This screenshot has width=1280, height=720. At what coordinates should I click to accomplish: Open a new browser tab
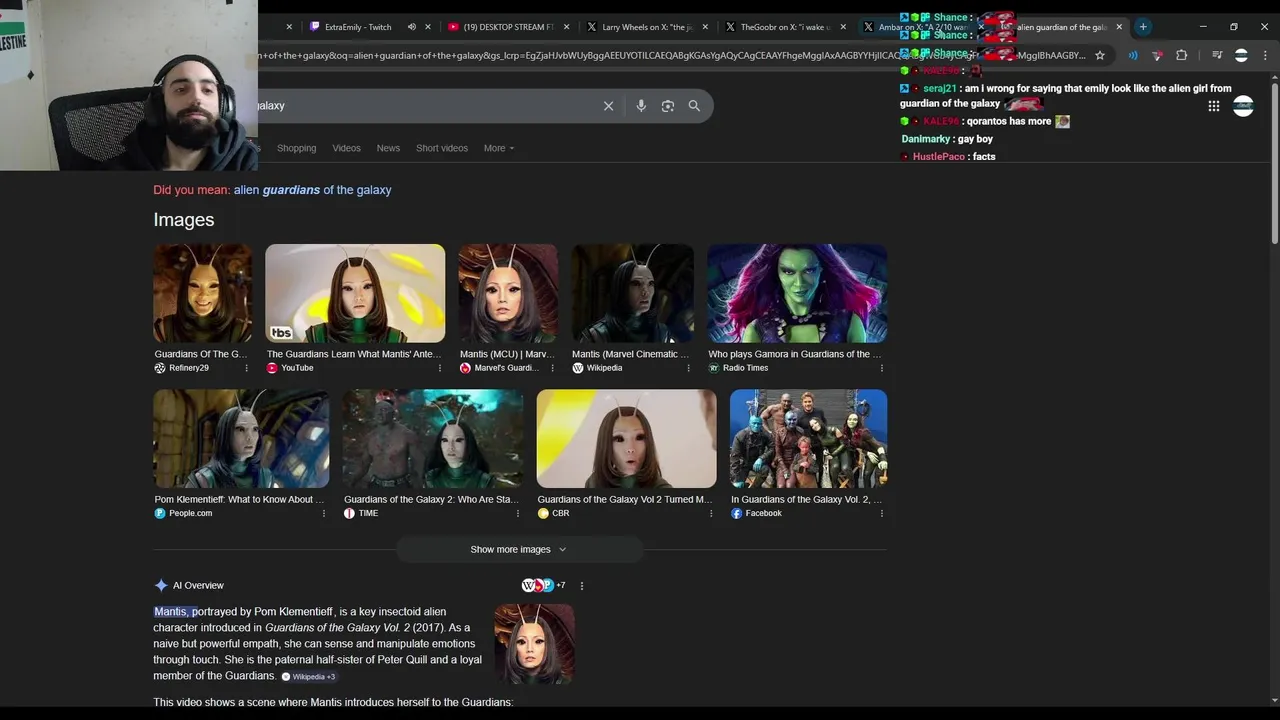tap(1143, 27)
